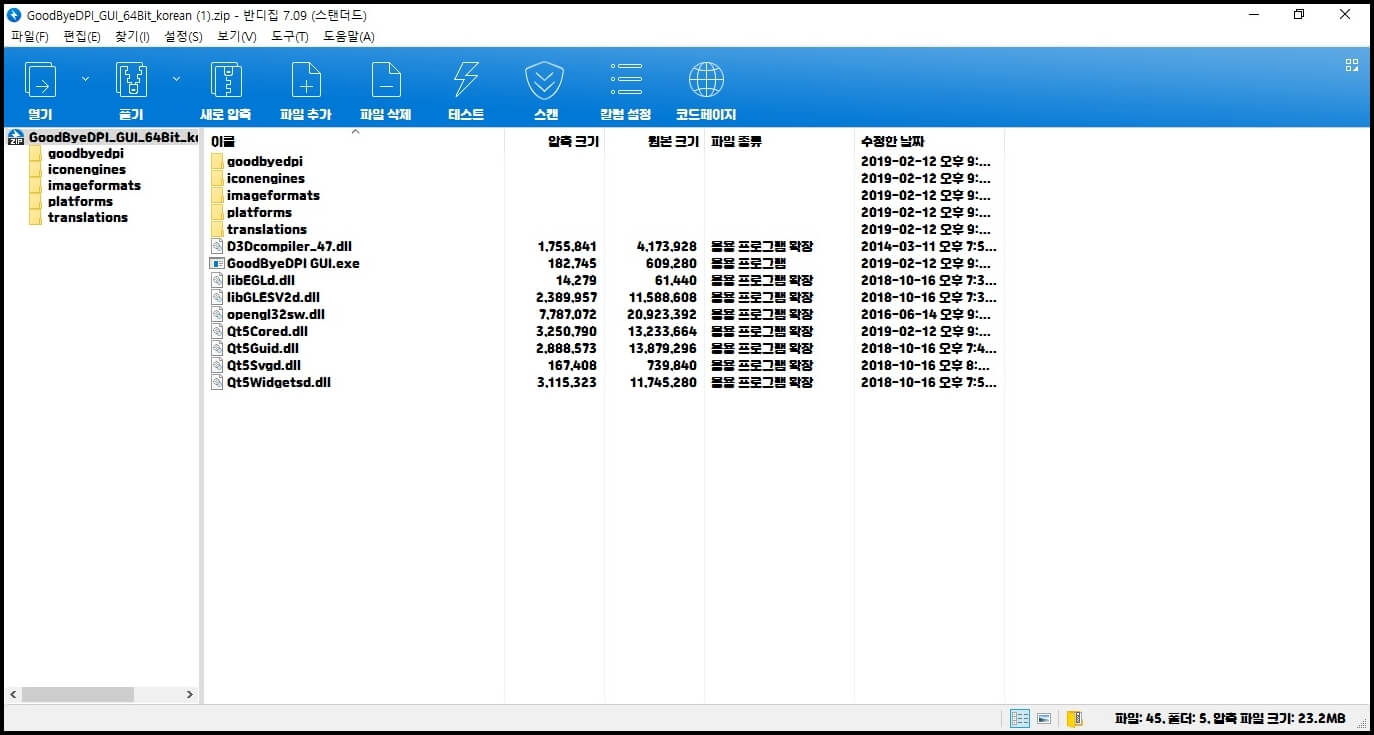Click the grid icon at toolbar's right end

pyautogui.click(x=1352, y=65)
